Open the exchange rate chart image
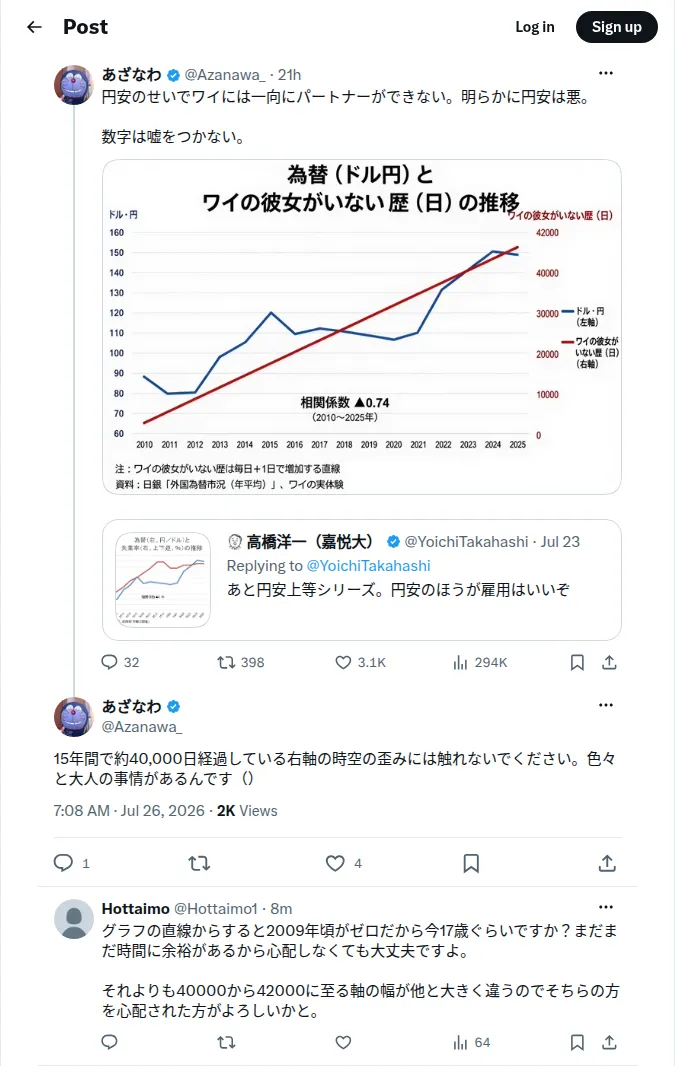This screenshot has height=1066, width=675. [362, 327]
